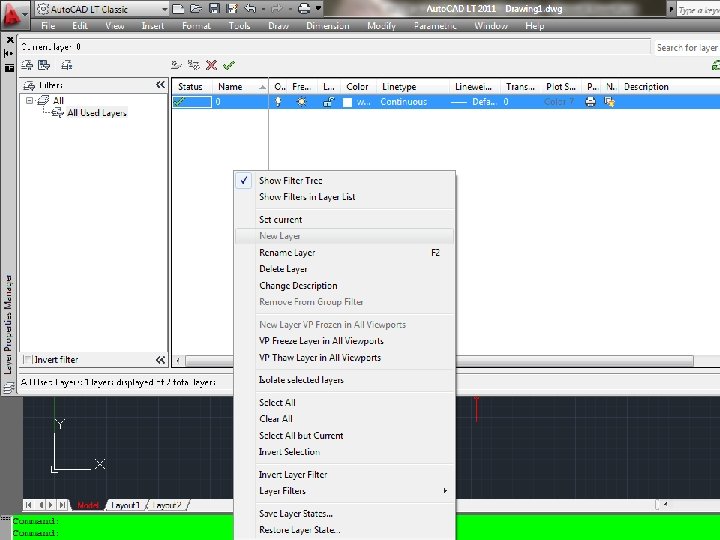Screen dimensions: 720x540
Task: Choose Delete Layer from context menu
Action: tap(344, 269)
